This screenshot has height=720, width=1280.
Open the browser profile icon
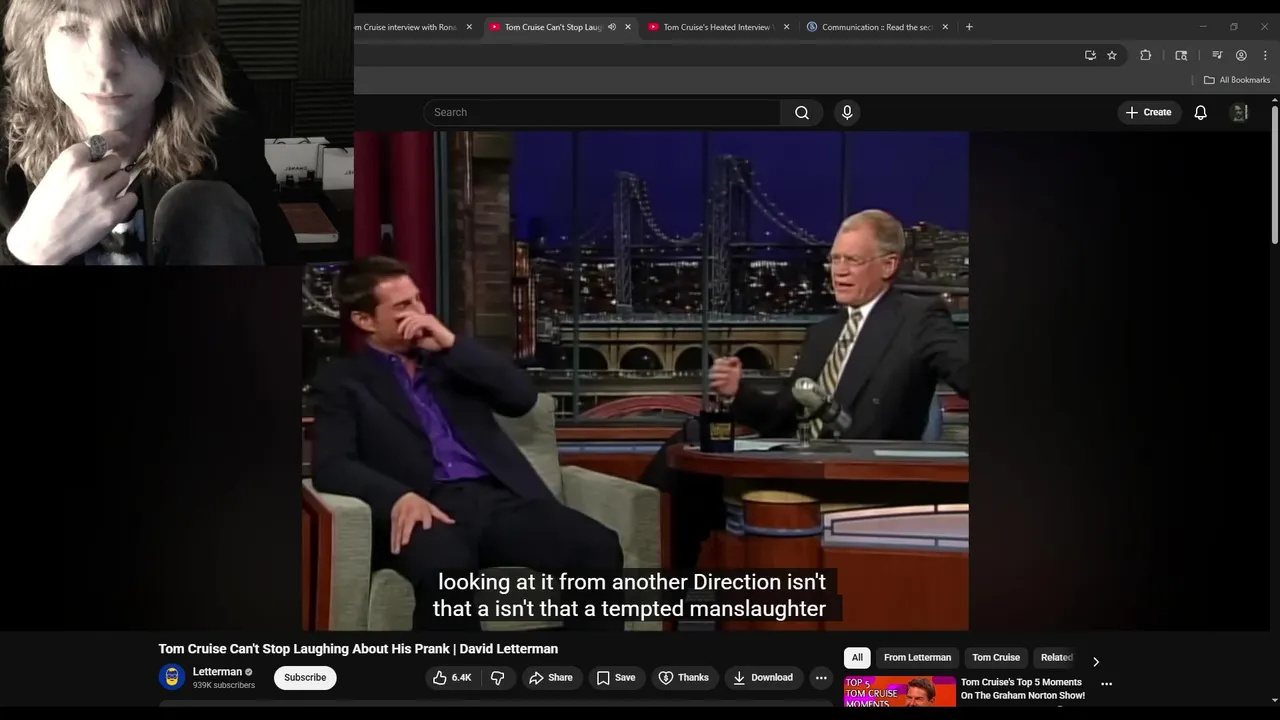[x=1241, y=55]
